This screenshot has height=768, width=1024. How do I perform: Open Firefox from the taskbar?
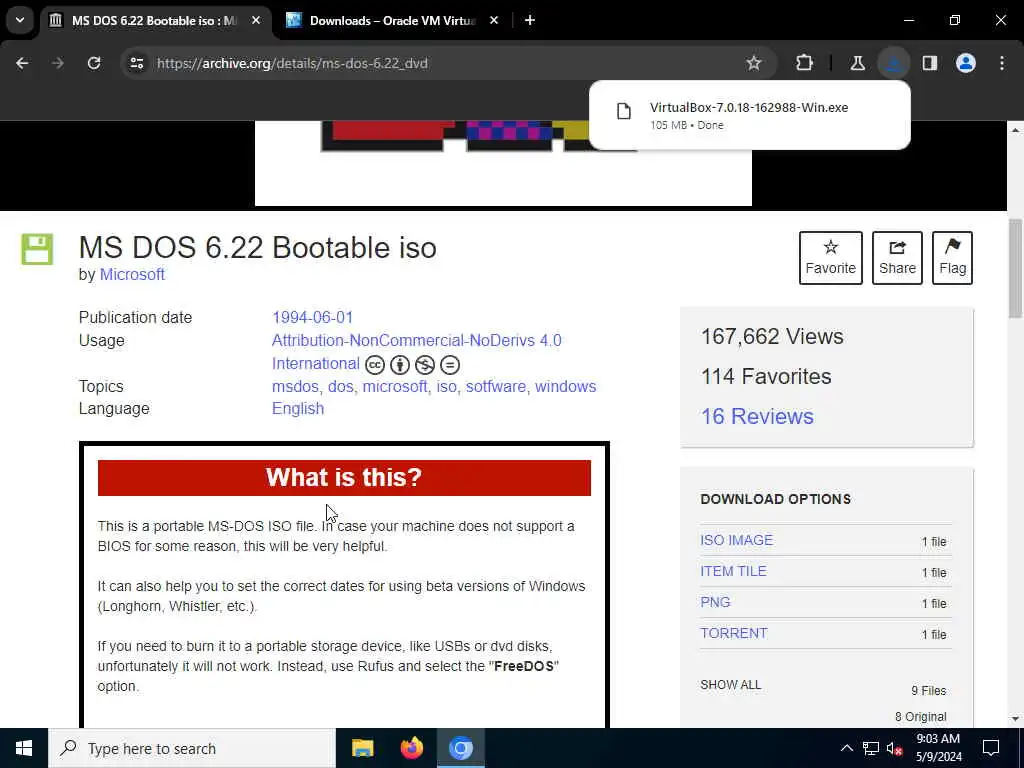(x=411, y=748)
